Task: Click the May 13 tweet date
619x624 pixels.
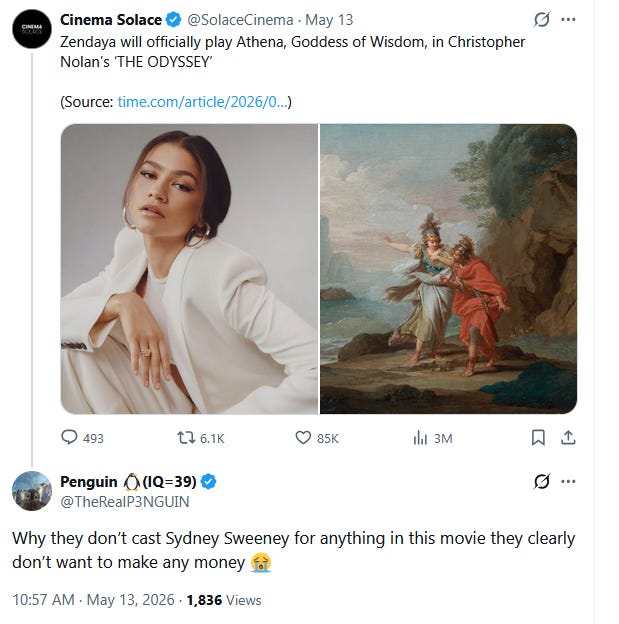Action: [x=329, y=20]
